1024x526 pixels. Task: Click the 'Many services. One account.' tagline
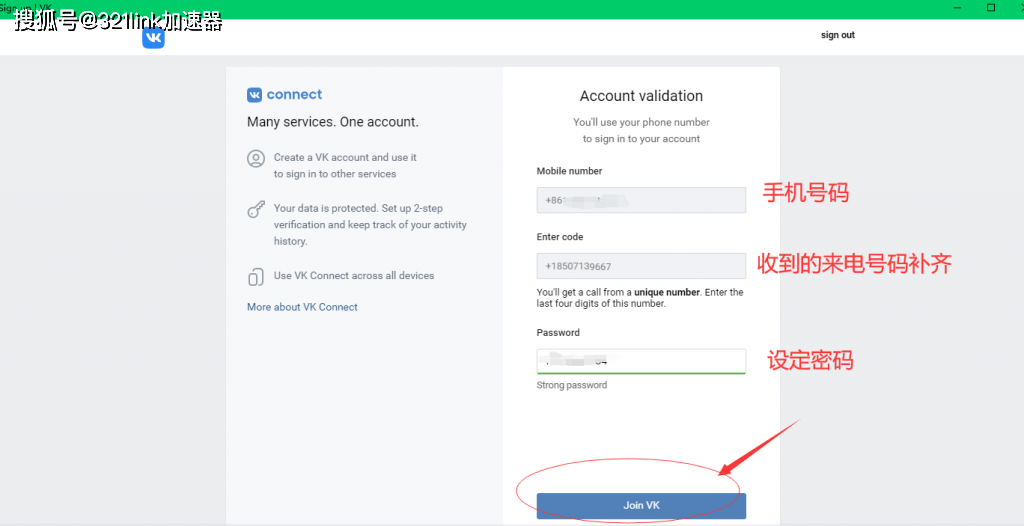pos(333,122)
